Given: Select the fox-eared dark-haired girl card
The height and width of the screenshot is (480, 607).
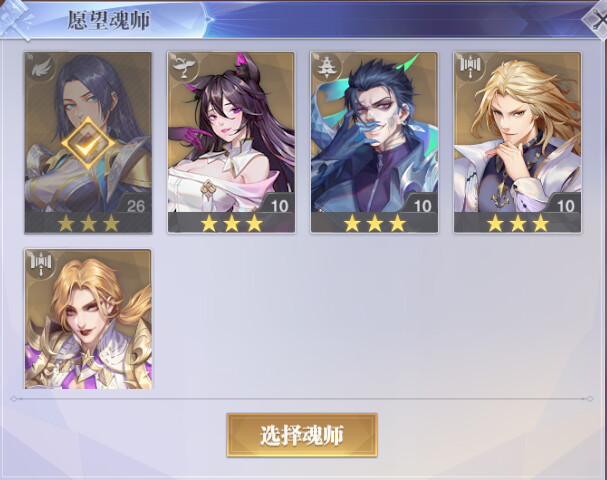Looking at the screenshot, I should 231,142.
